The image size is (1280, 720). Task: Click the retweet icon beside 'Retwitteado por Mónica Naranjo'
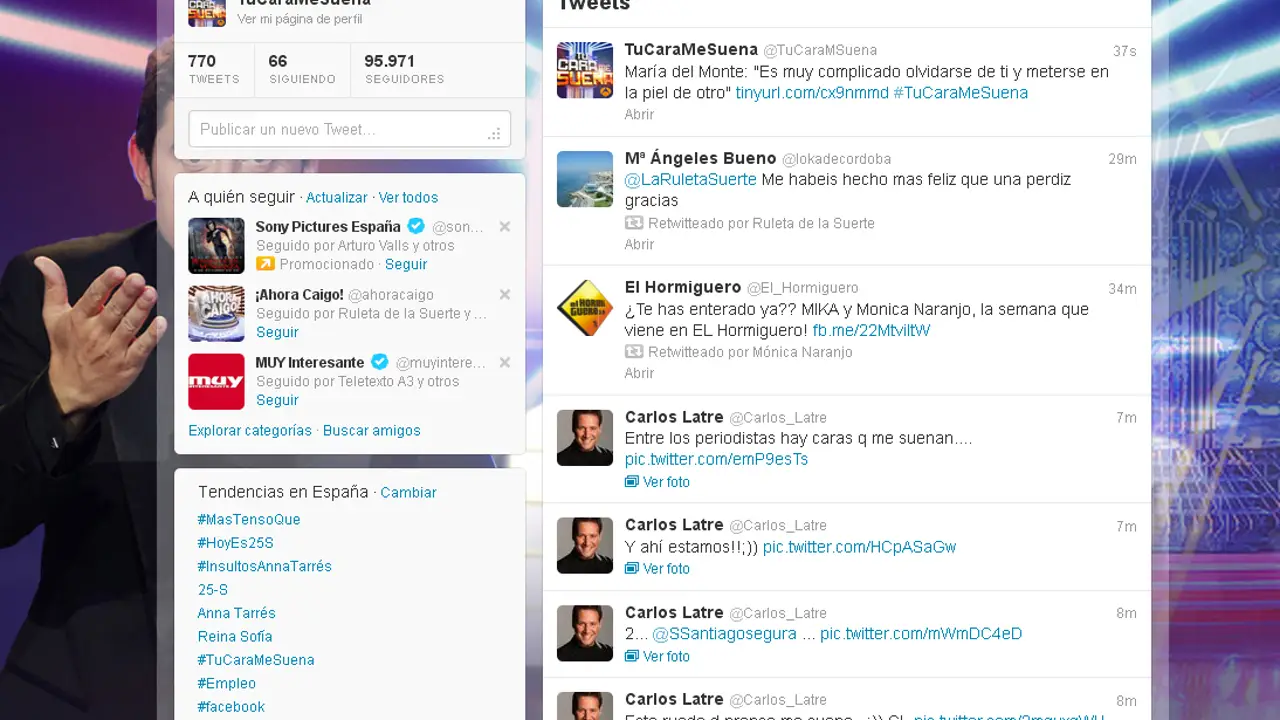coord(634,352)
